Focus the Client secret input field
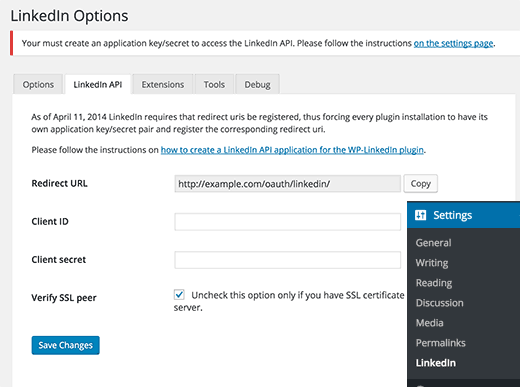520x387 pixels. click(x=287, y=260)
